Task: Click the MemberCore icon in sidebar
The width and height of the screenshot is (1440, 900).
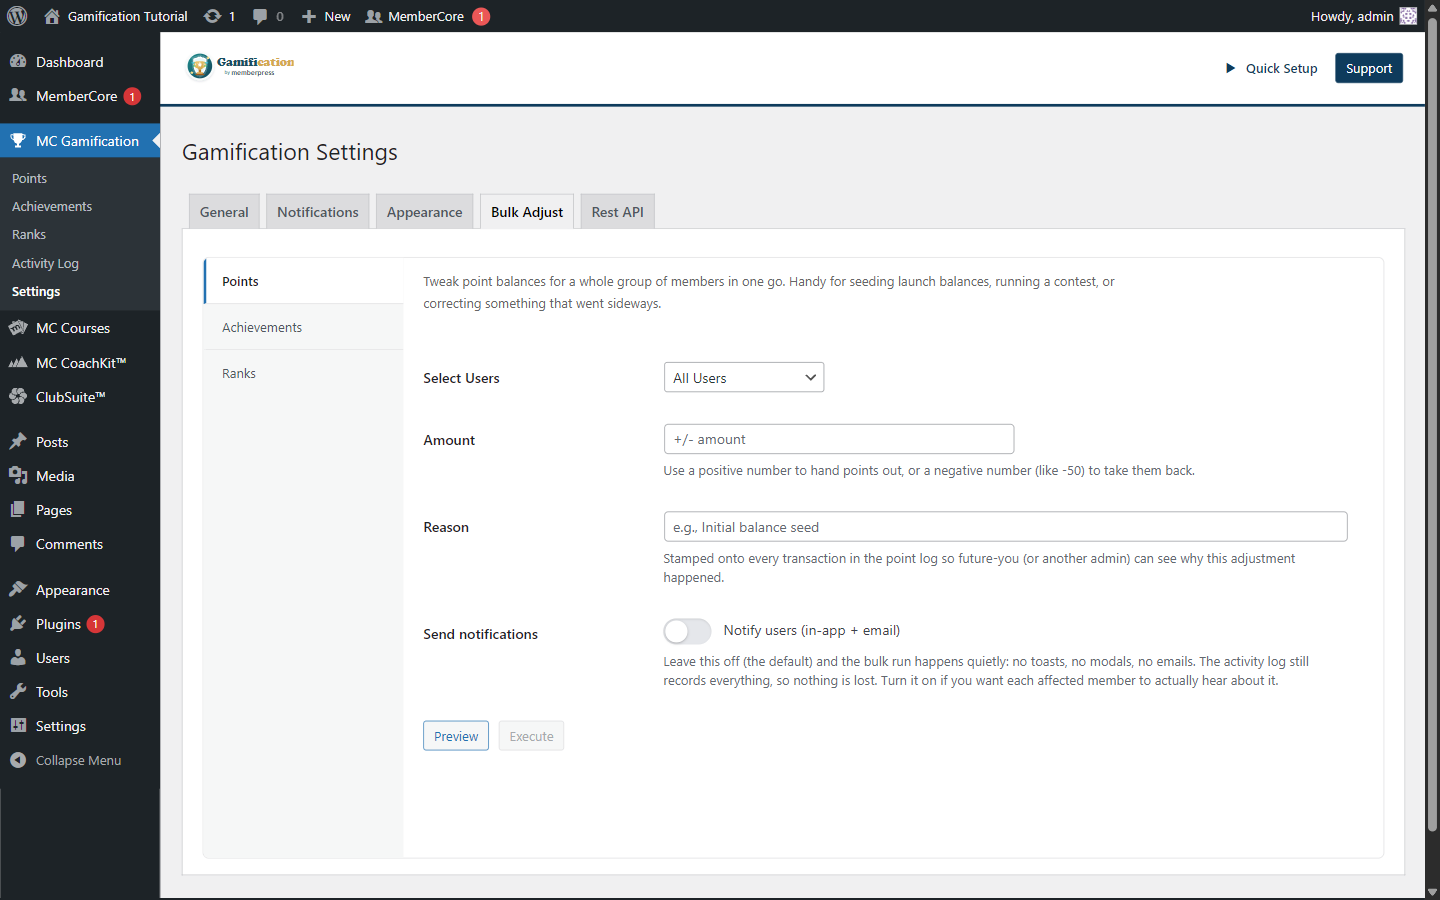Action: (18, 95)
